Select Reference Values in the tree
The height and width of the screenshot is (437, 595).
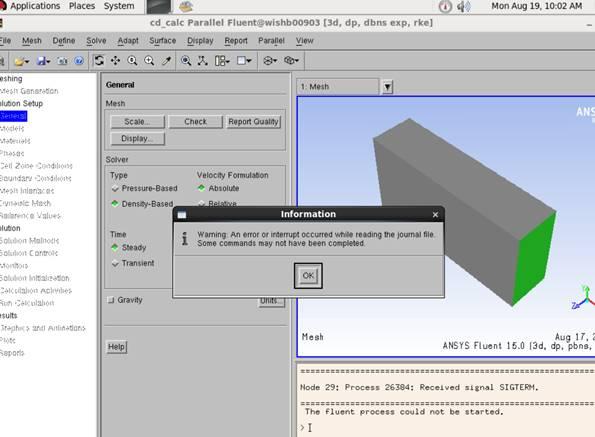30,216
